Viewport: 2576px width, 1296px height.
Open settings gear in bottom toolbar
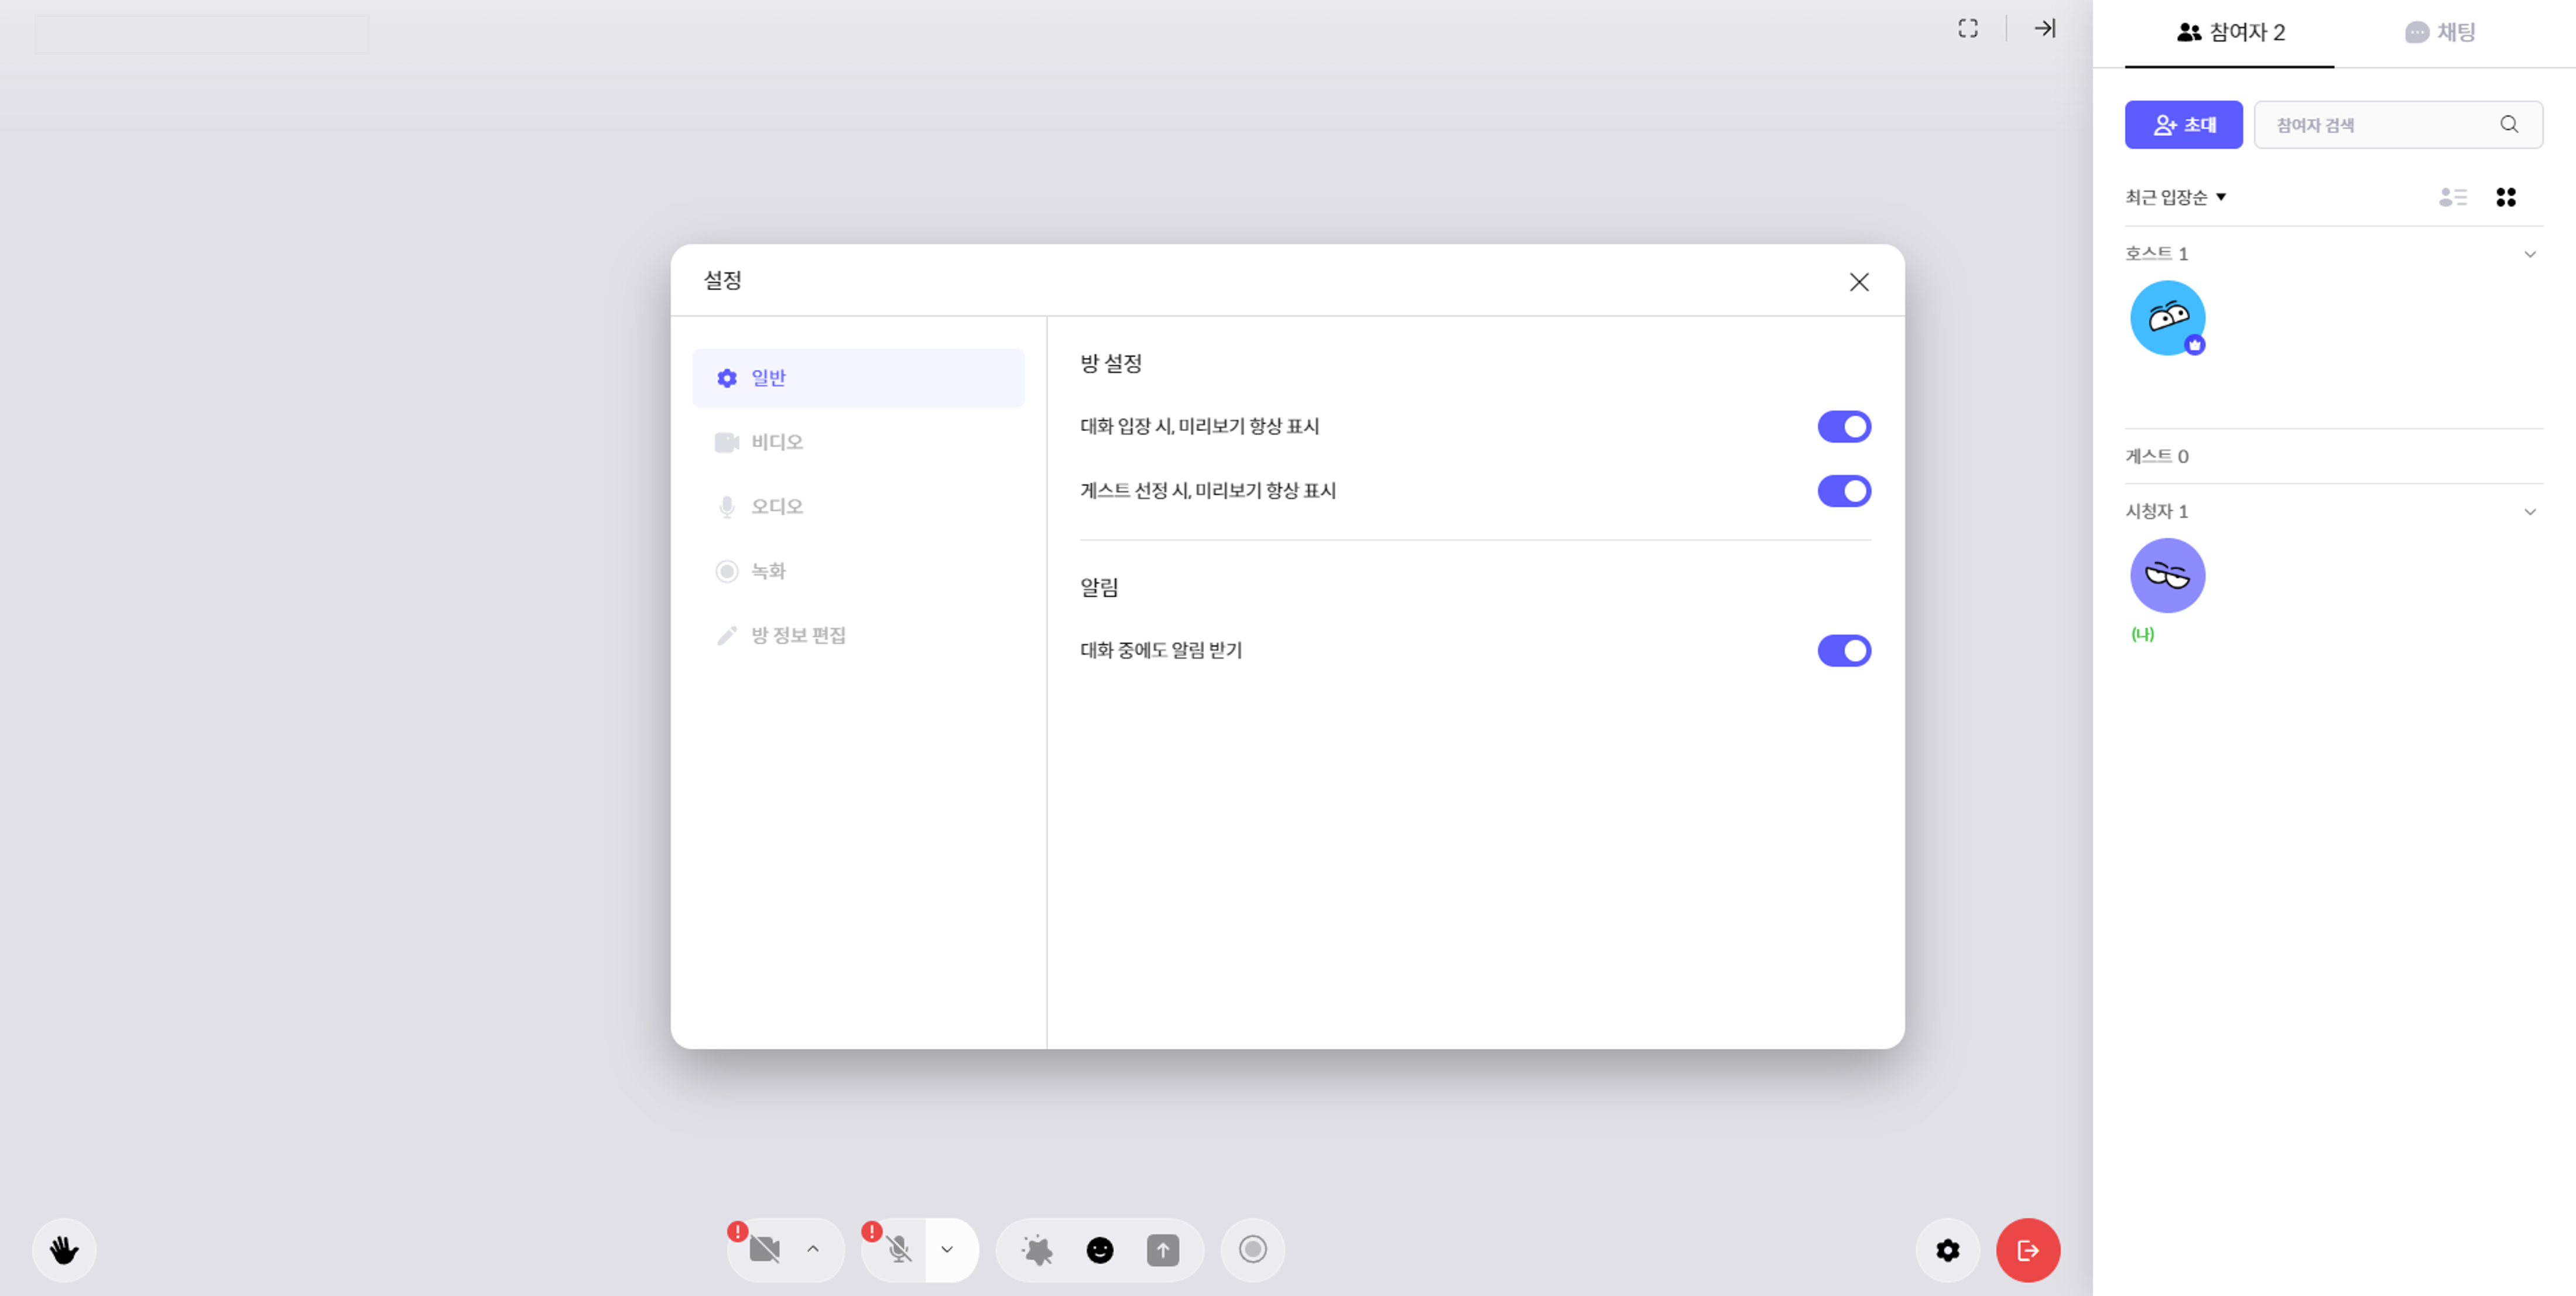click(1947, 1250)
